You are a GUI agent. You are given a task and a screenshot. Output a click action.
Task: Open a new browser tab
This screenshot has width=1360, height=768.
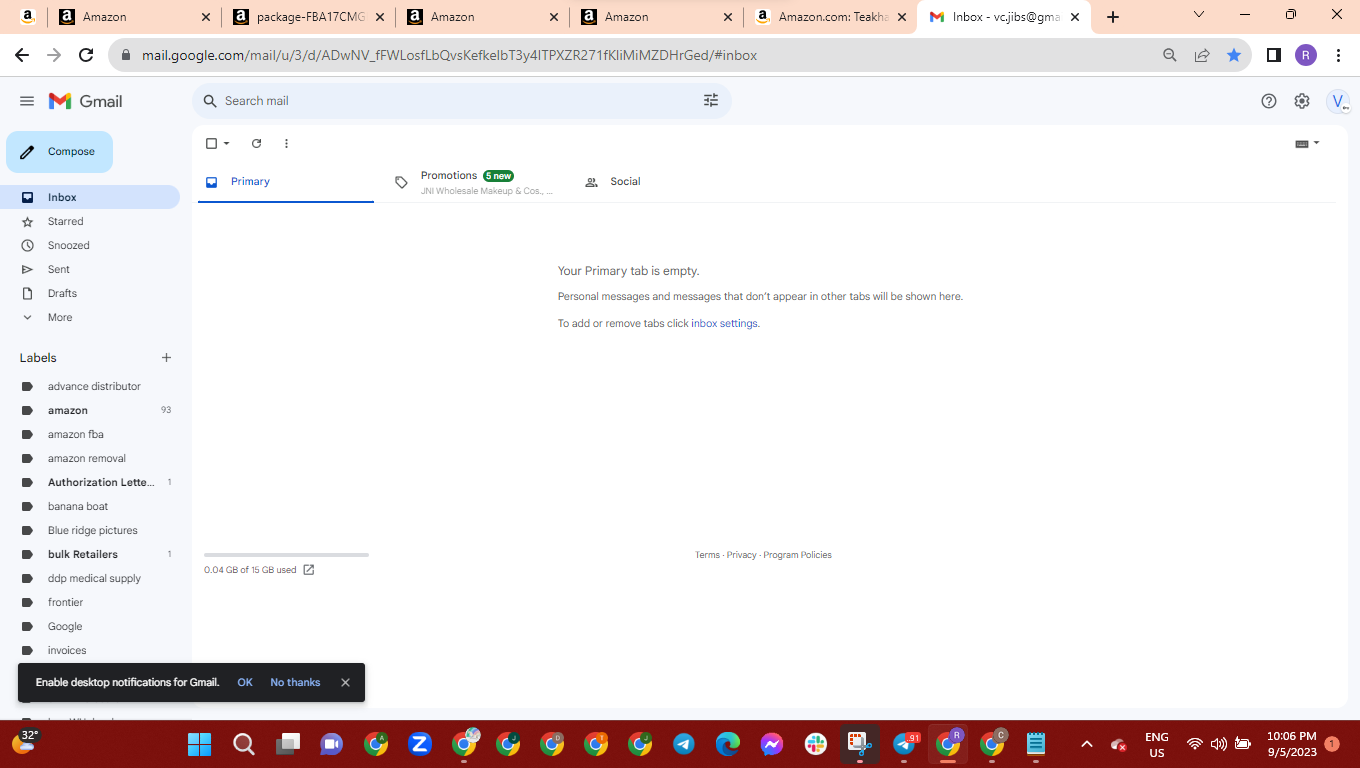tap(1113, 17)
